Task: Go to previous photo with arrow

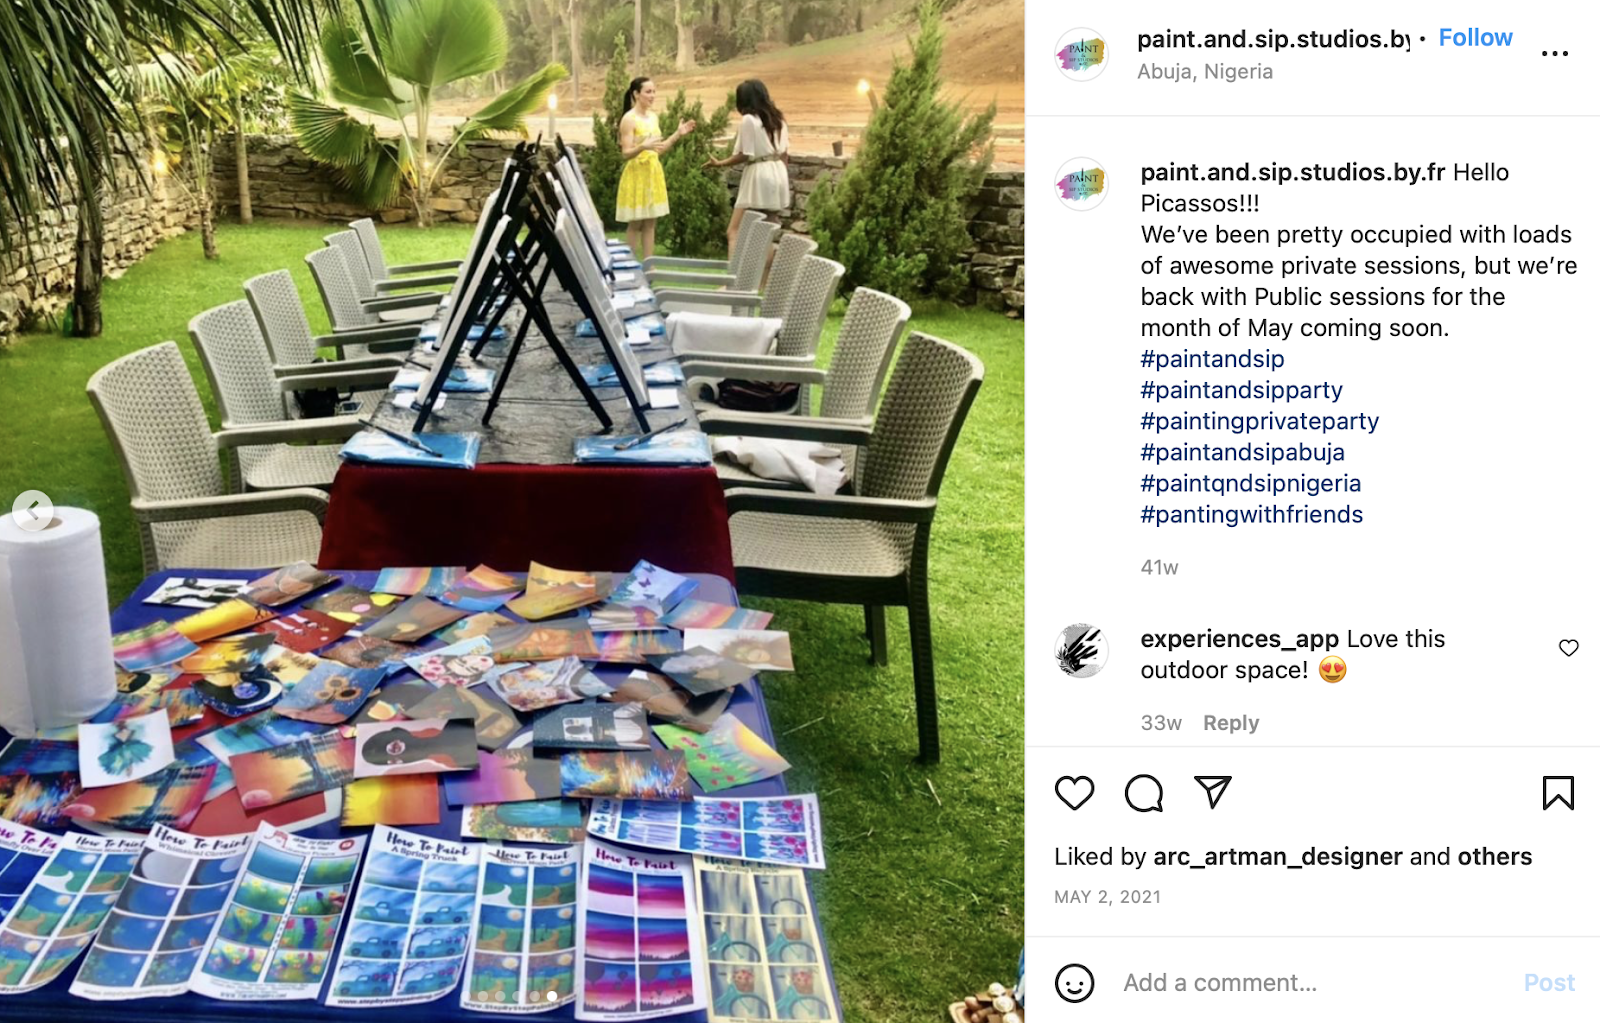Action: (32, 510)
